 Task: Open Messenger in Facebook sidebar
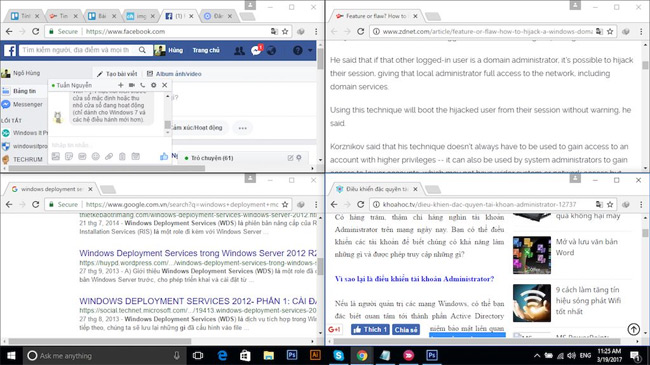tap(22, 105)
